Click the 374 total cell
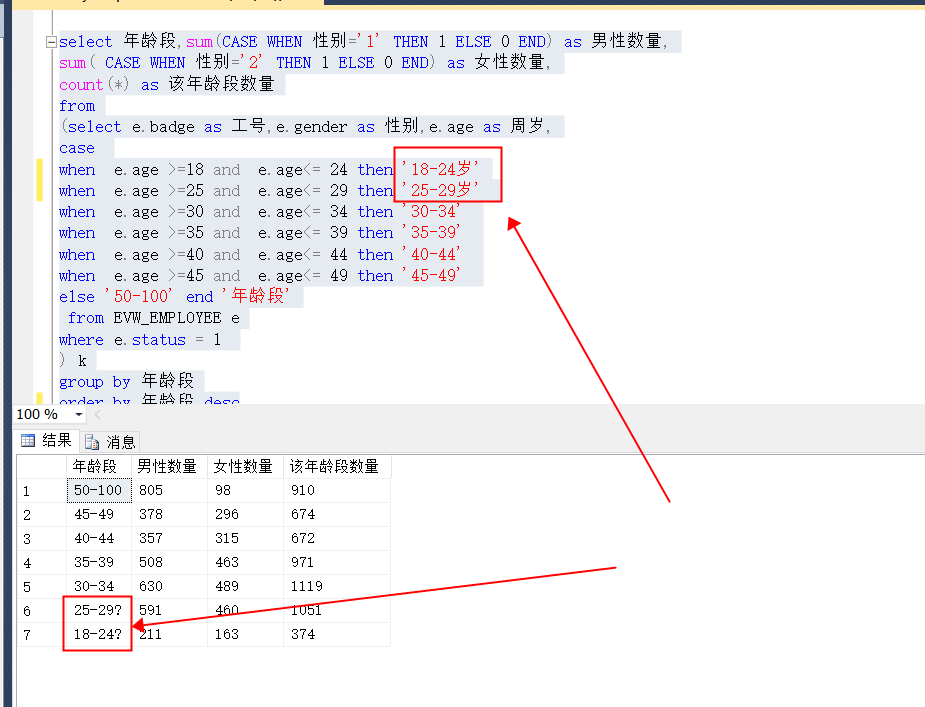The image size is (925, 707). pos(337,634)
